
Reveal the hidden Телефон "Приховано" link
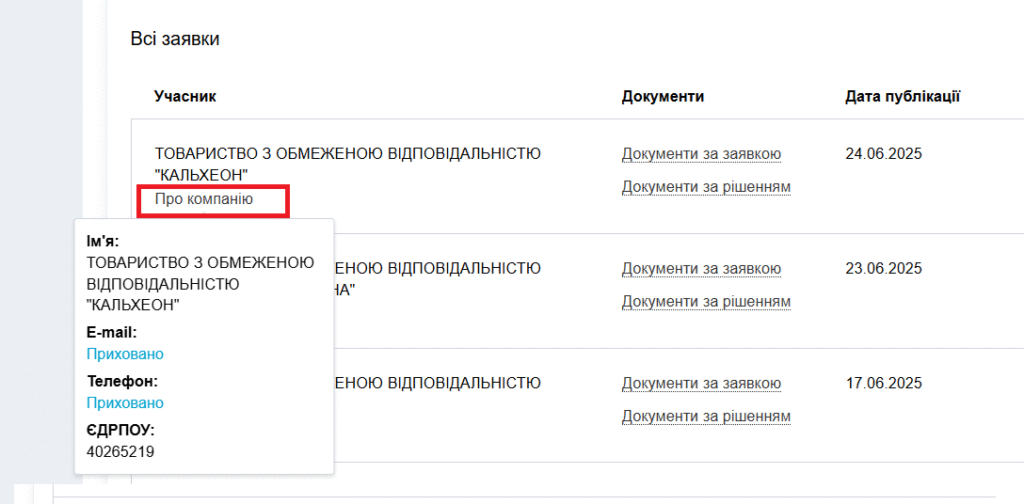pos(125,403)
